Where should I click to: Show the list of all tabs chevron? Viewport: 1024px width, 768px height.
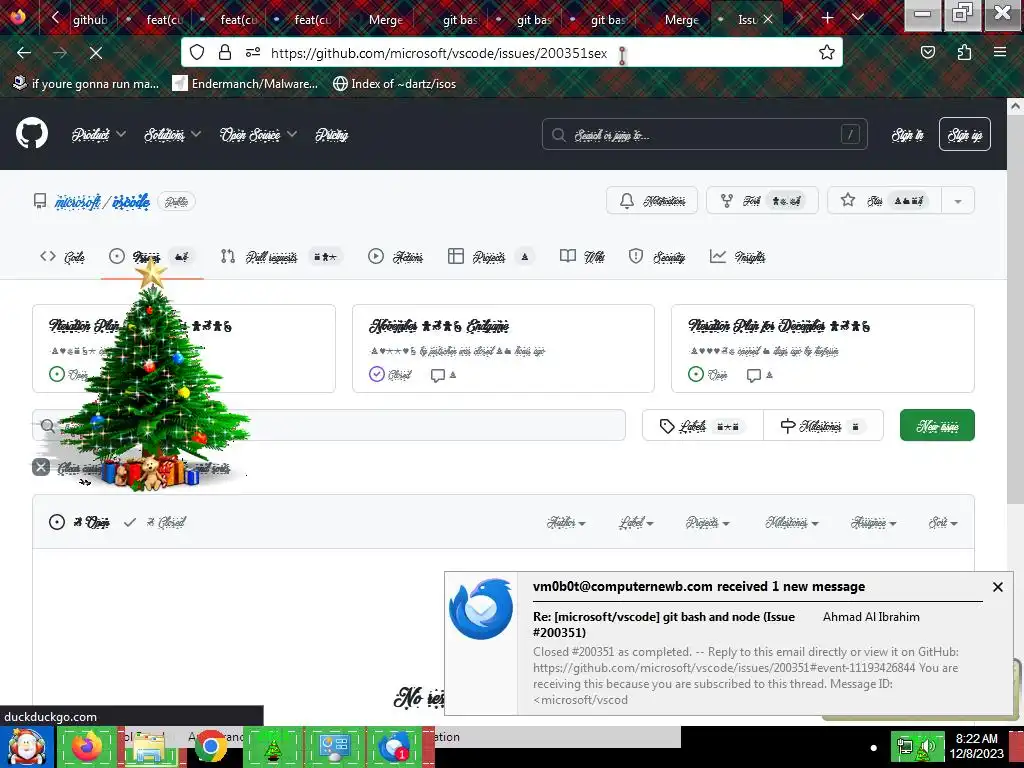858,18
